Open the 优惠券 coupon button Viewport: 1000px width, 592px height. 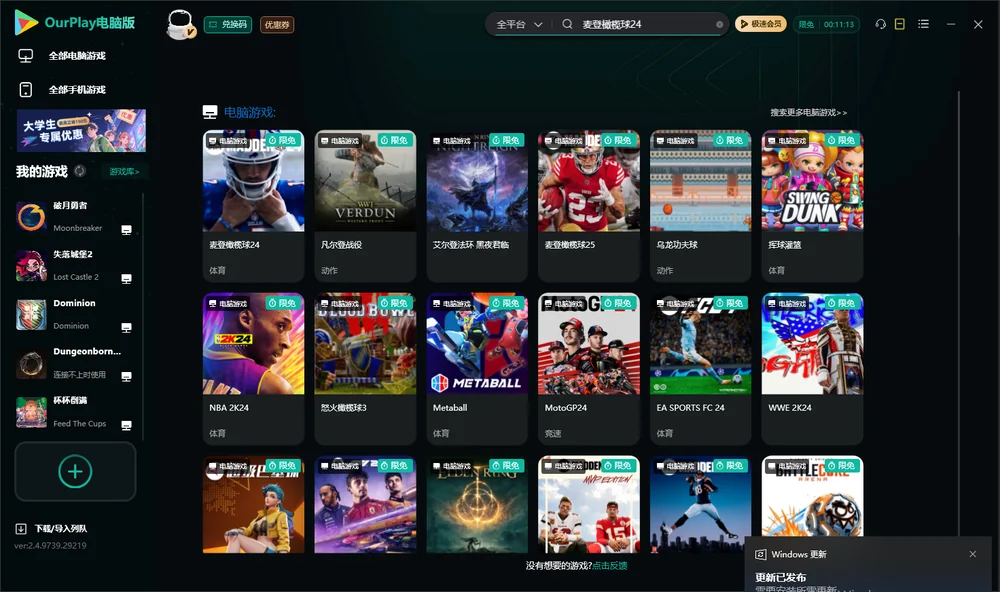(x=277, y=24)
